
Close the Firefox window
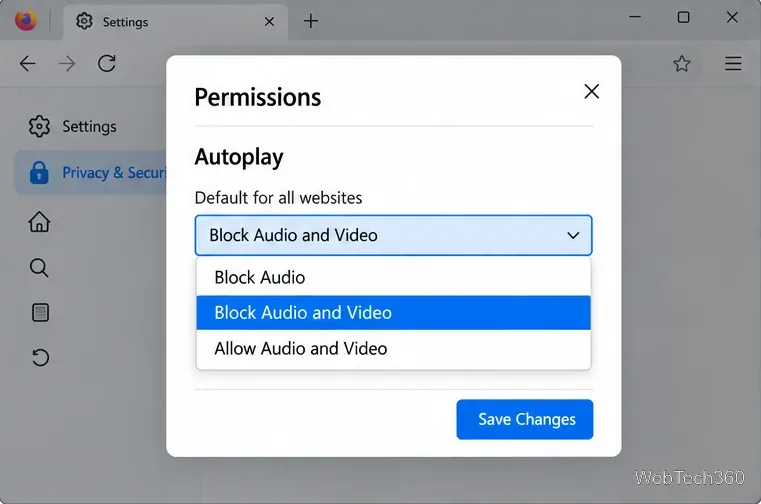pos(732,17)
